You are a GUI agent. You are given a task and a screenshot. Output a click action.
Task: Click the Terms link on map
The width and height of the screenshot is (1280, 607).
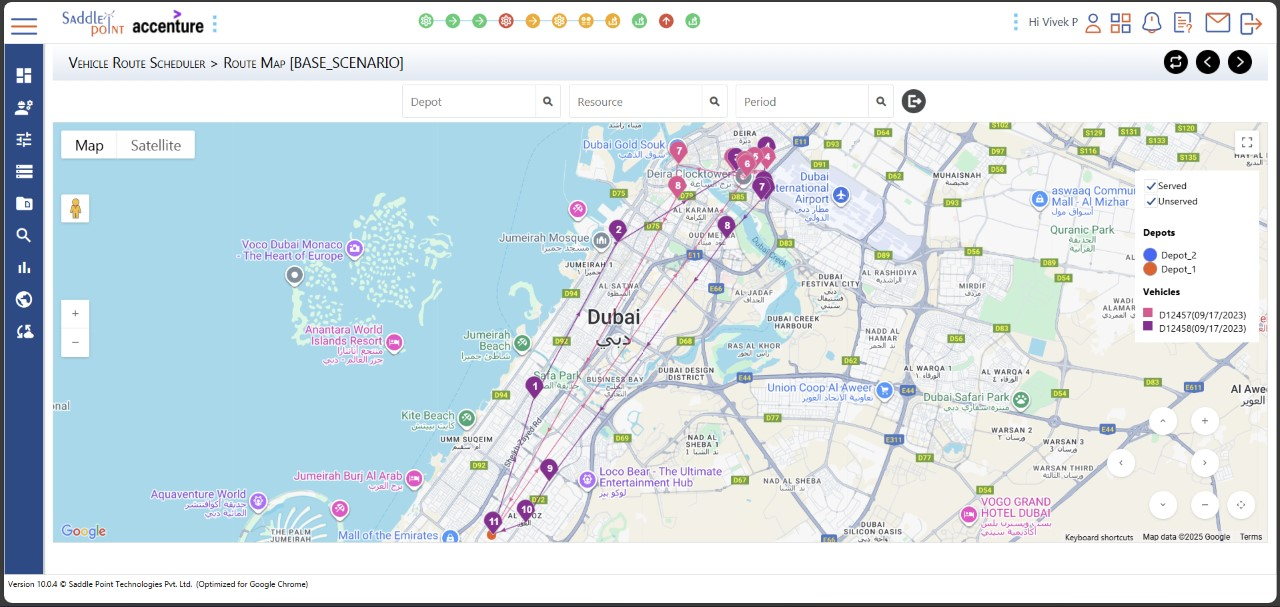(x=1250, y=537)
